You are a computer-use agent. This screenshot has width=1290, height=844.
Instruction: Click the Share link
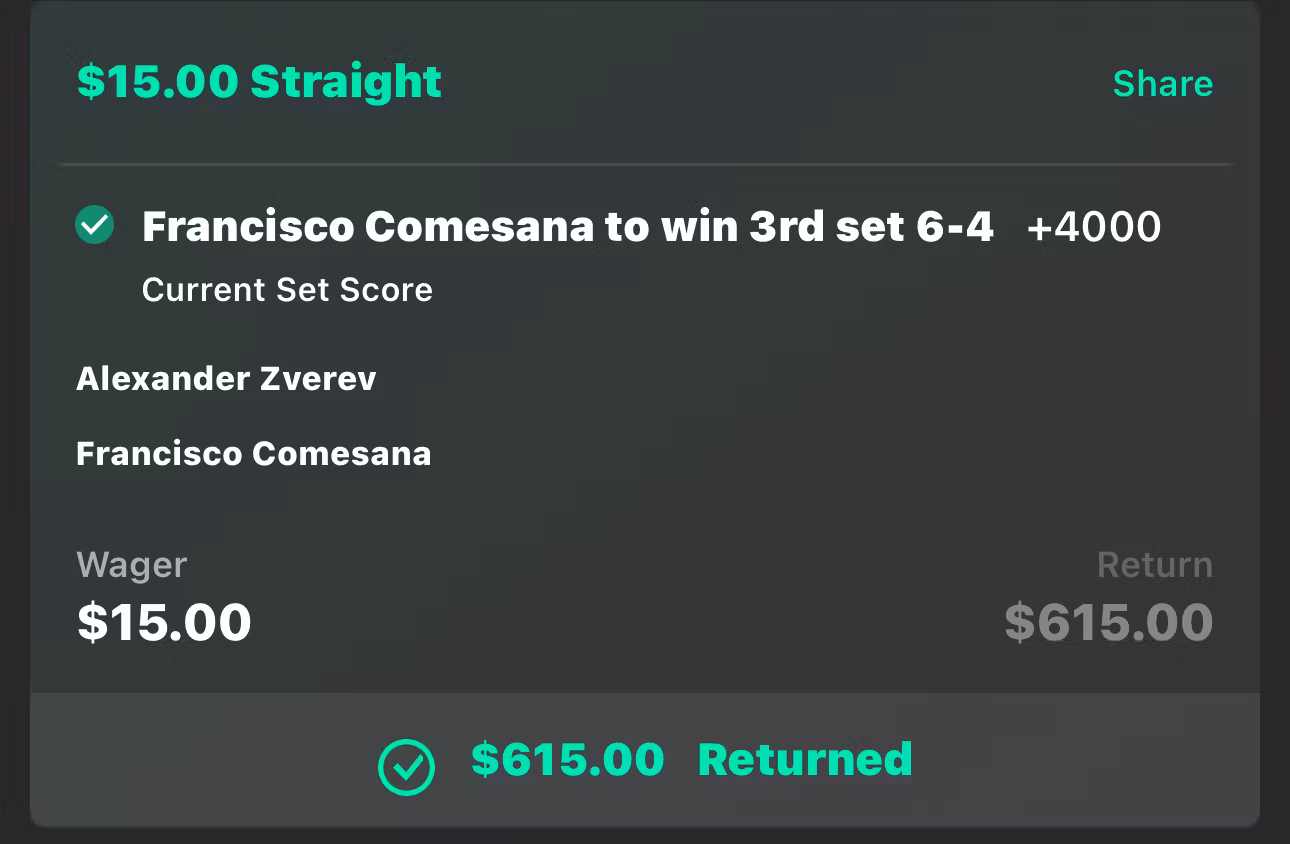(x=1162, y=84)
